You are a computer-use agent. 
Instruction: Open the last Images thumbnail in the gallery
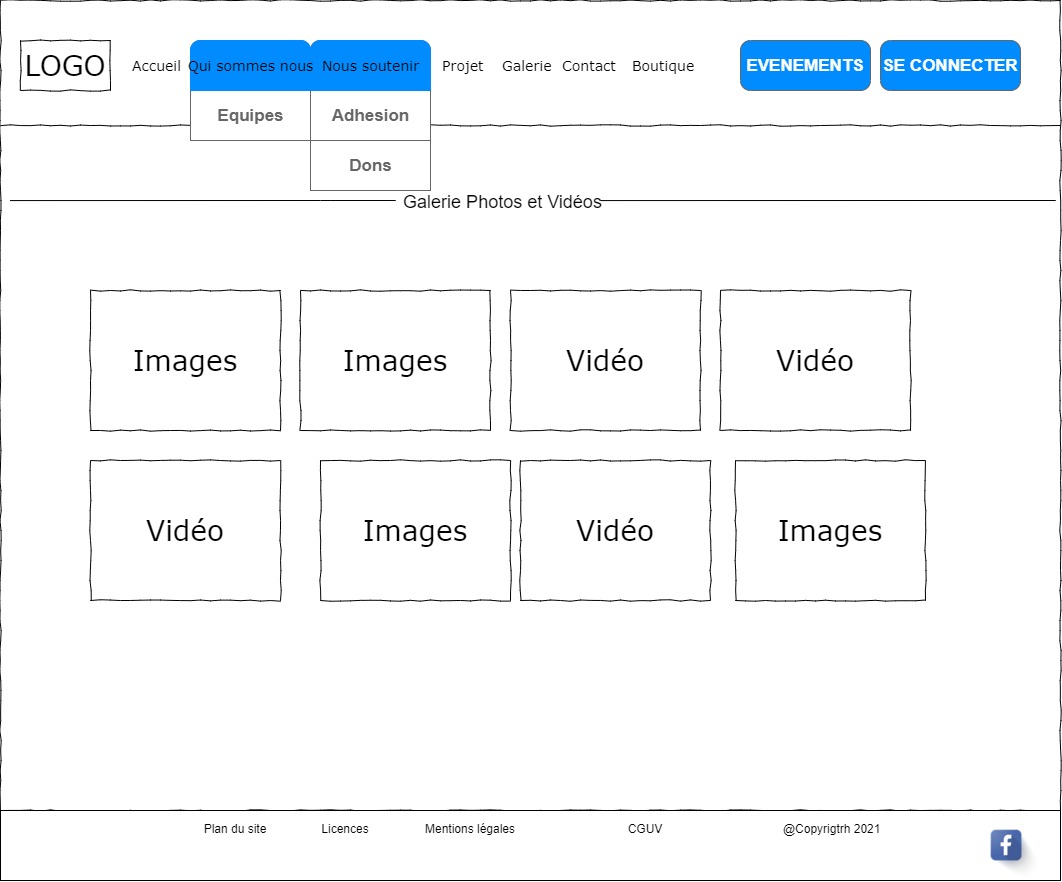830,531
